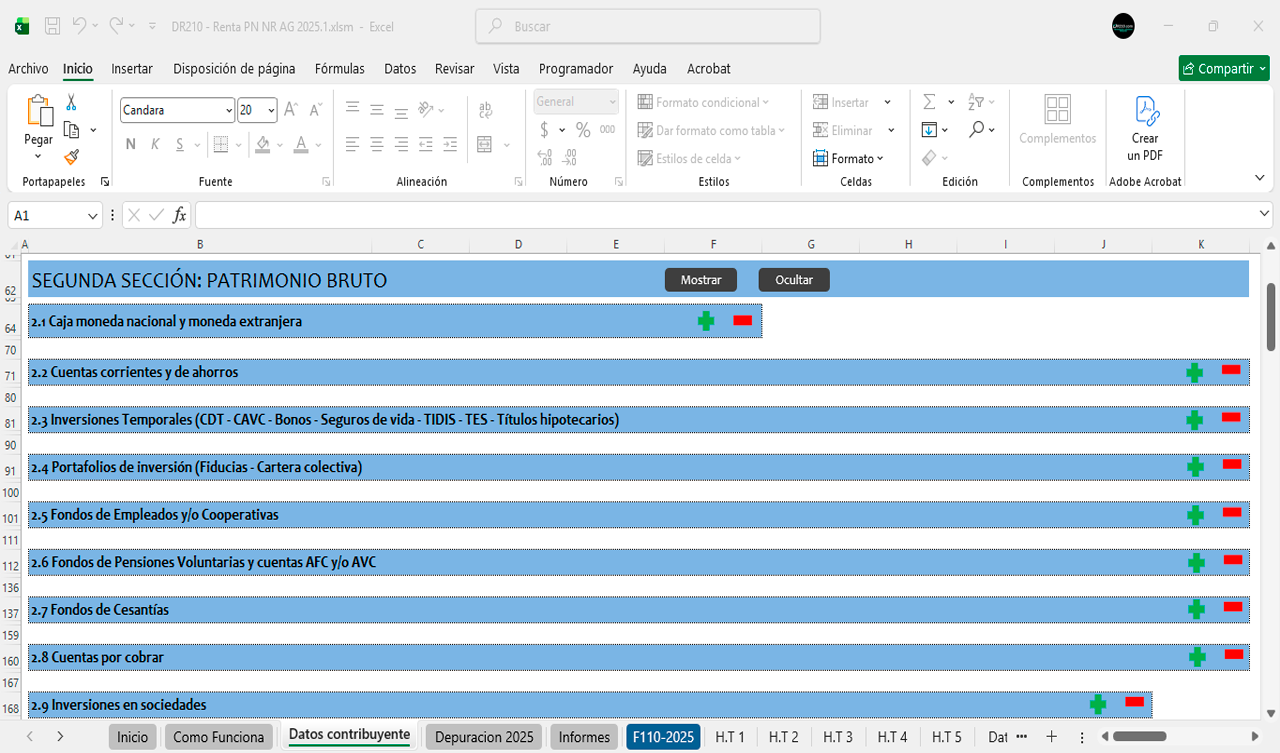The image size is (1280, 753).
Task: Click the Cut scissors icon
Action: (x=71, y=102)
